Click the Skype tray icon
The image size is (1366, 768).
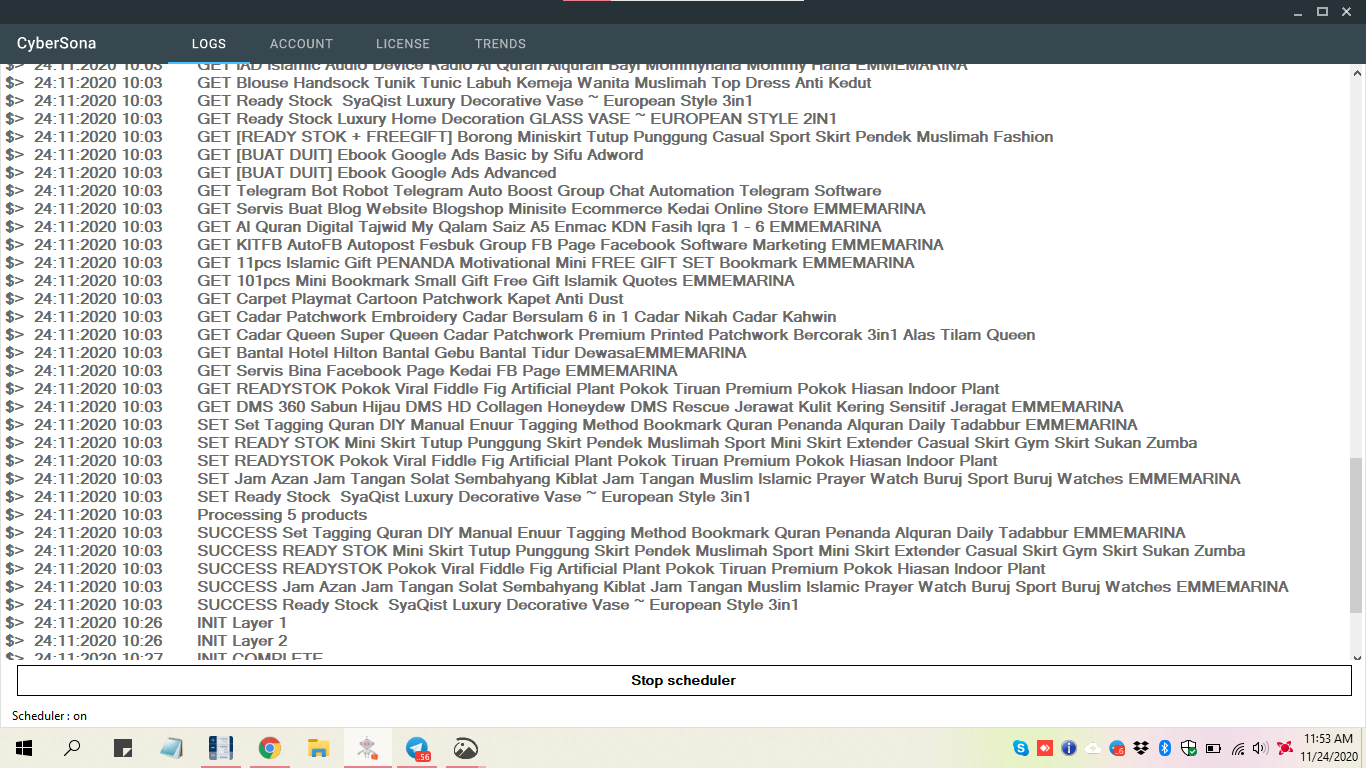[x=1021, y=748]
